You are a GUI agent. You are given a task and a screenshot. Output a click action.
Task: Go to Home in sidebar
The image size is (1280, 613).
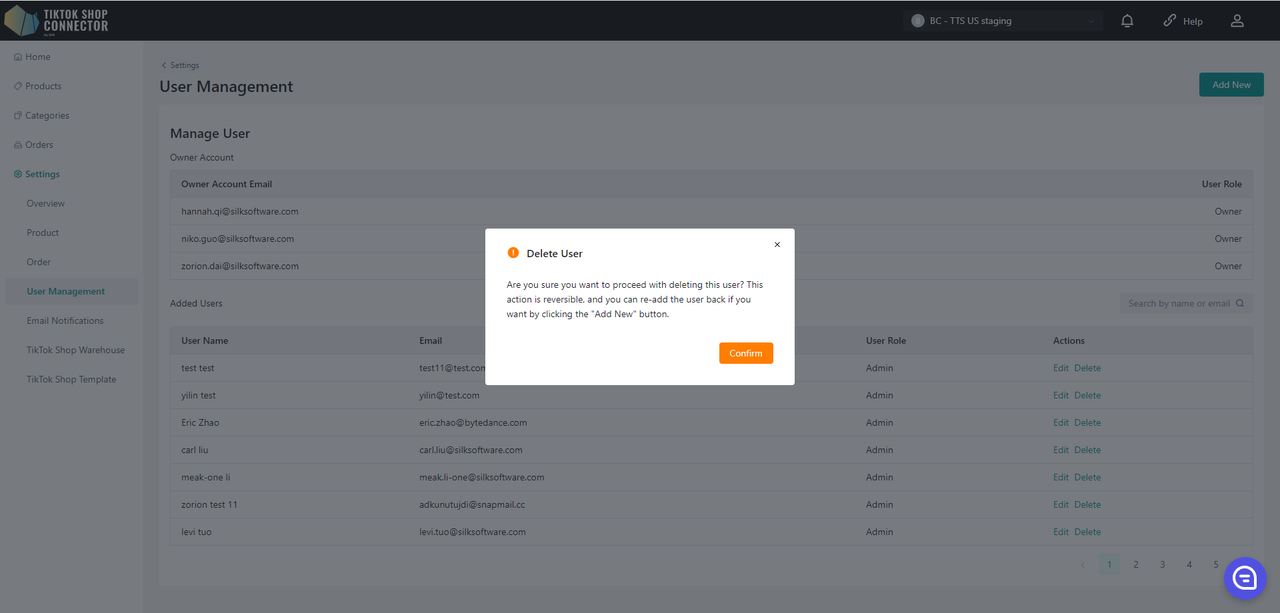pyautogui.click(x=38, y=57)
